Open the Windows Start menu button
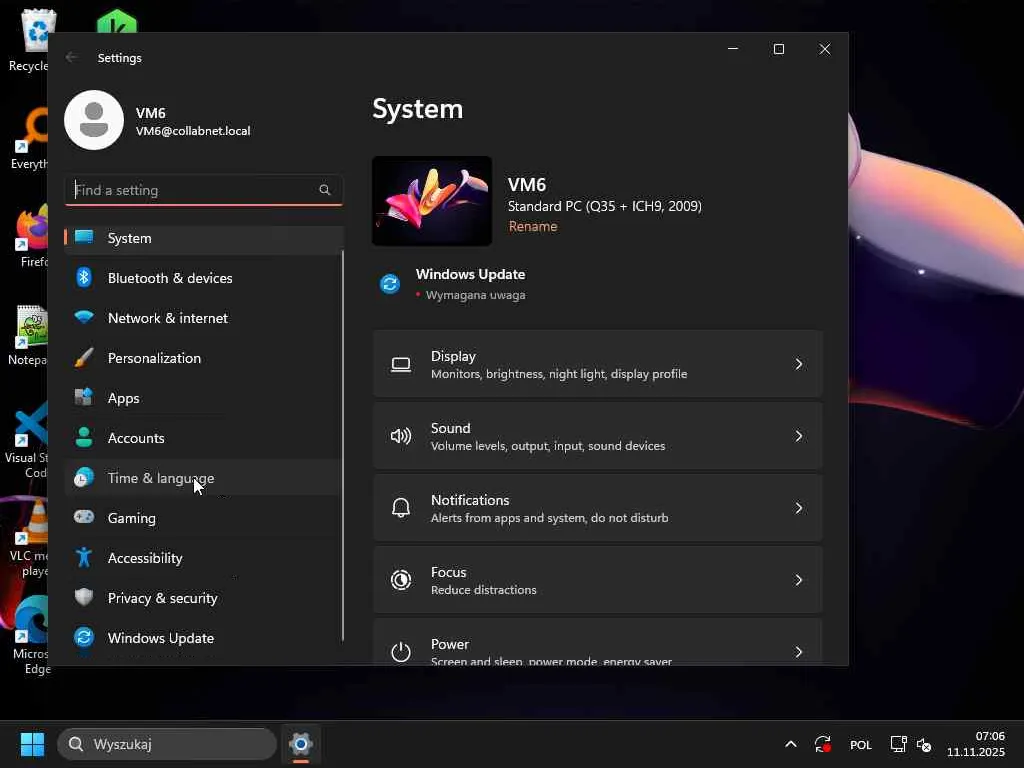The image size is (1024, 768). [x=32, y=744]
